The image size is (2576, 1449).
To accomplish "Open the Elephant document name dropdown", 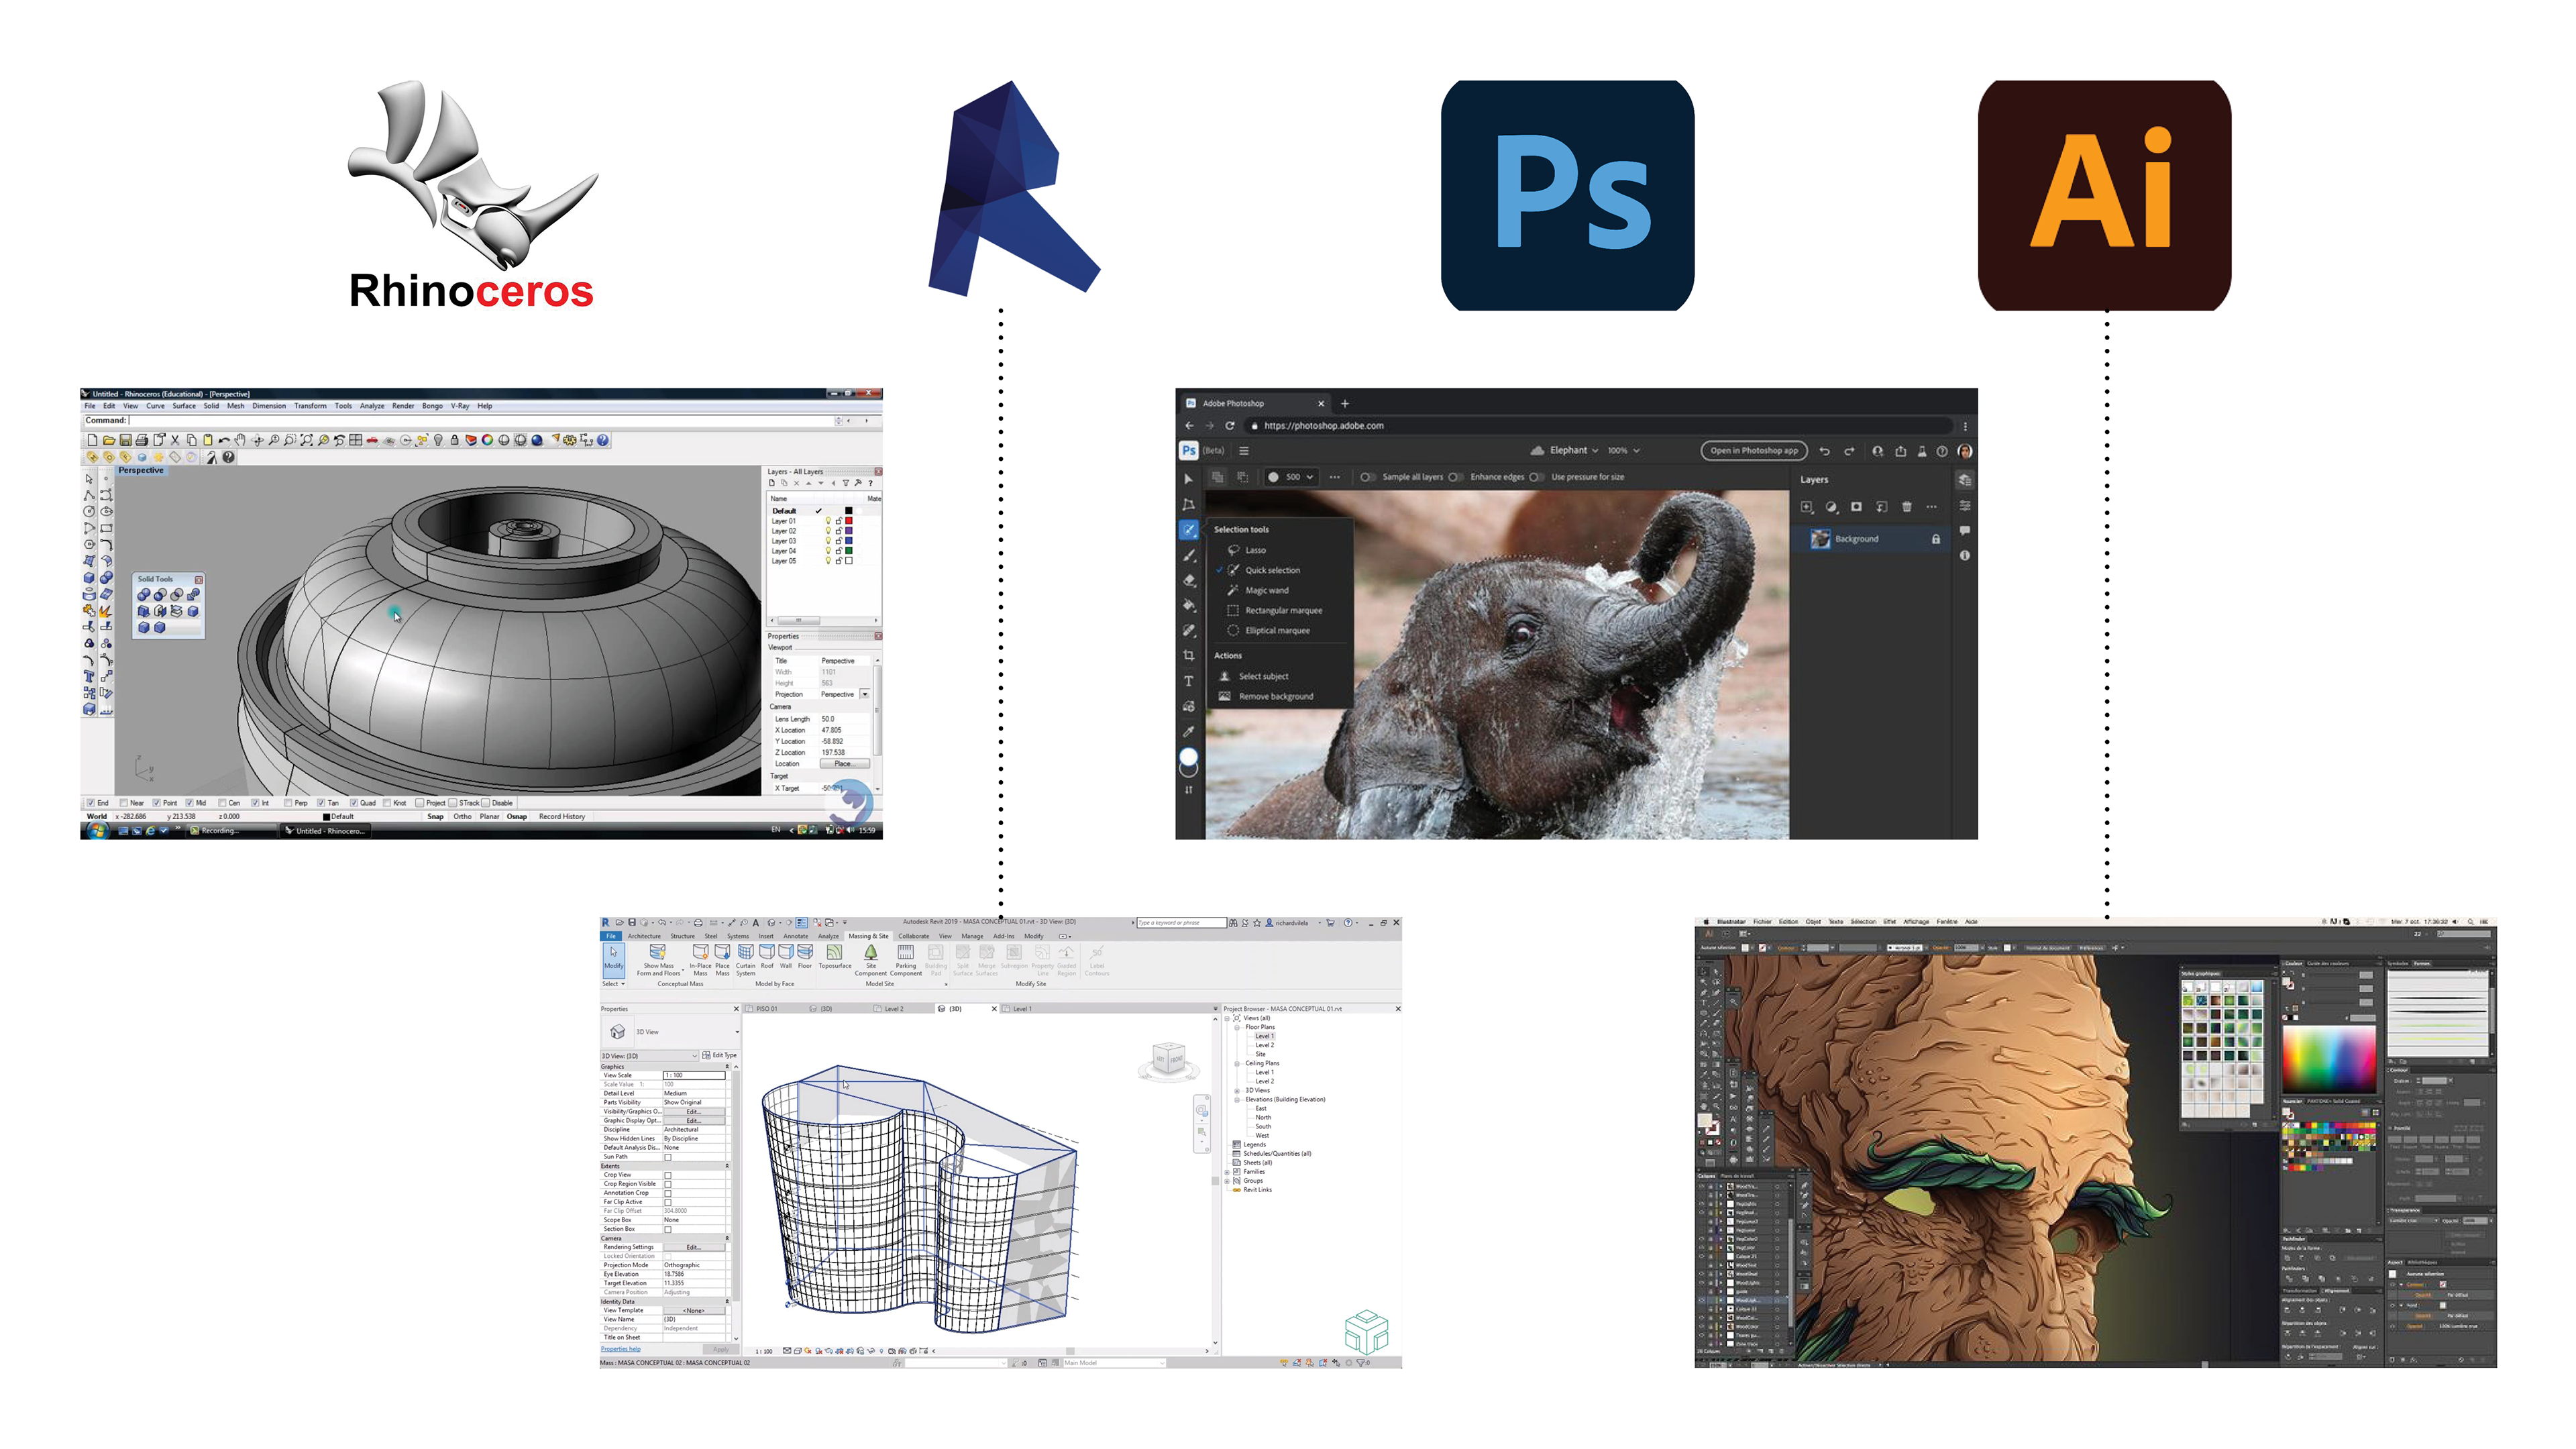I will click(1574, 451).
